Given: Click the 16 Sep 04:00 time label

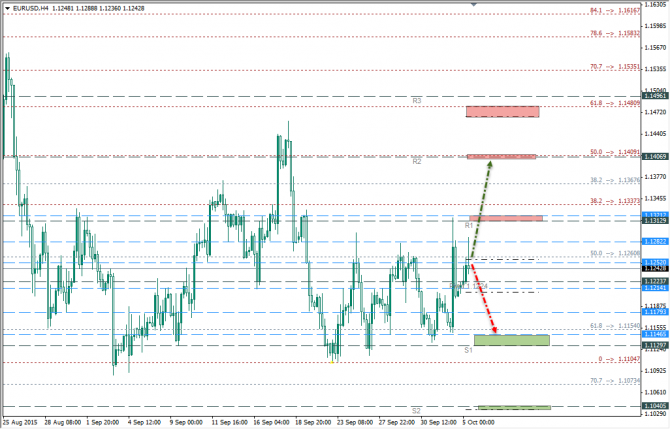Looking at the screenshot, I should coord(271,422).
